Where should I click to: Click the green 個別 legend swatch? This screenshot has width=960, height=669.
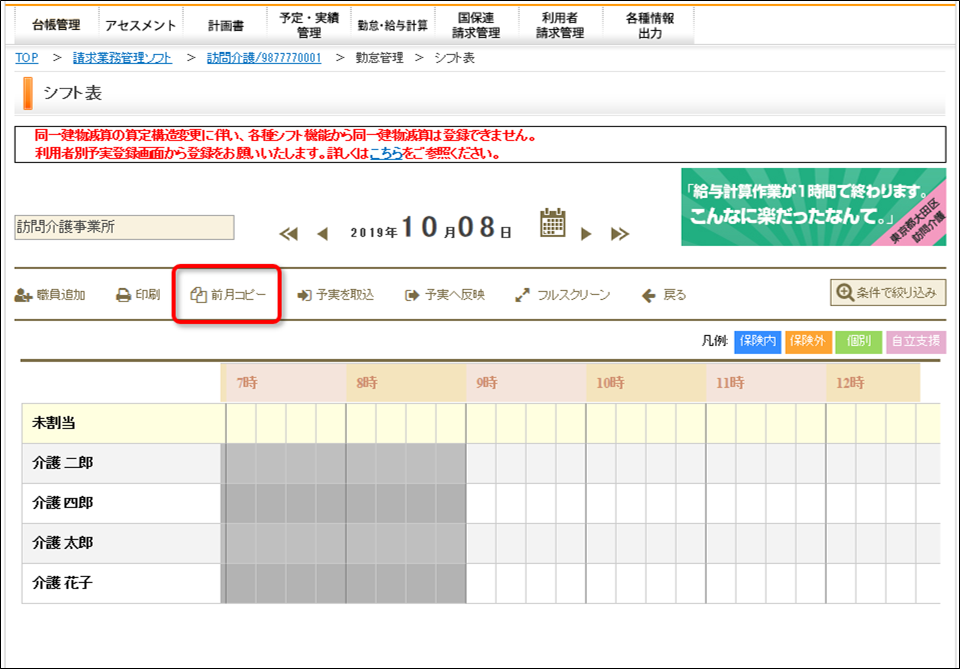pos(858,342)
